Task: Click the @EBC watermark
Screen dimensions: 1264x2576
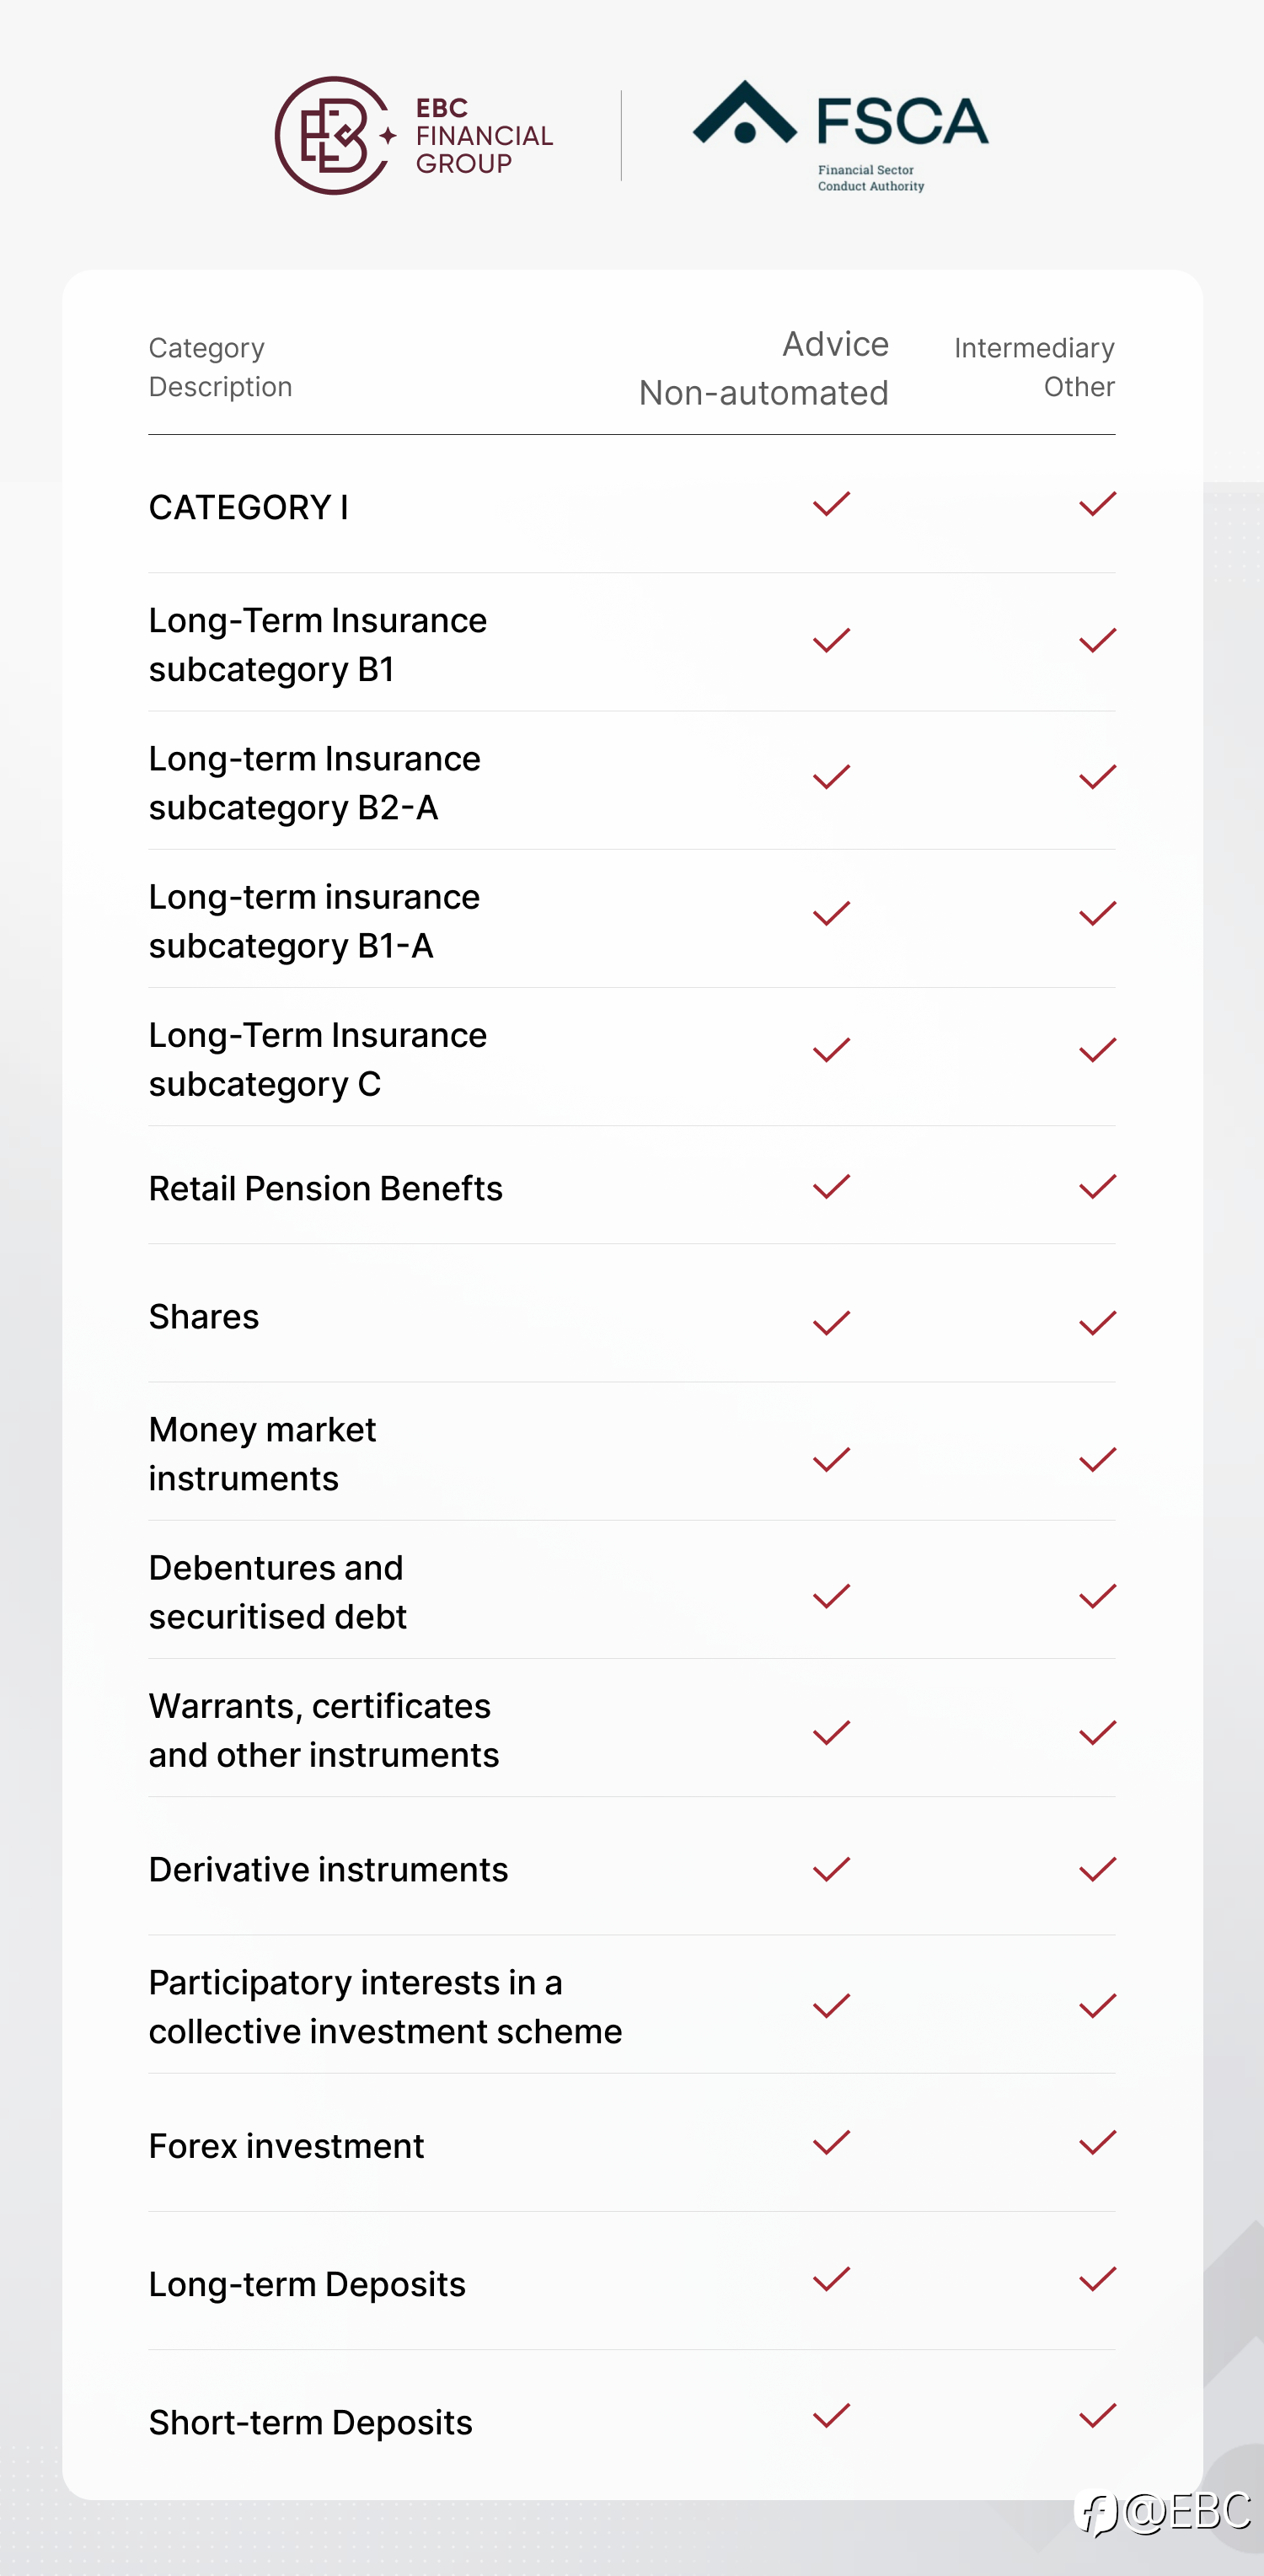Action: click(1166, 2512)
